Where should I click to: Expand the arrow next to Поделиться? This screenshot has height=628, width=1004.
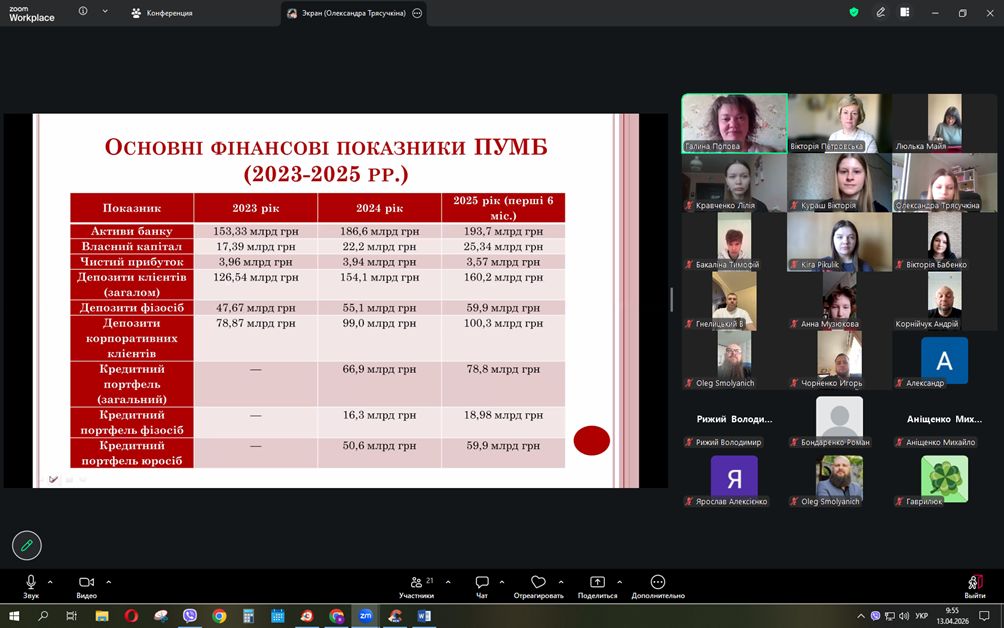[x=619, y=581]
